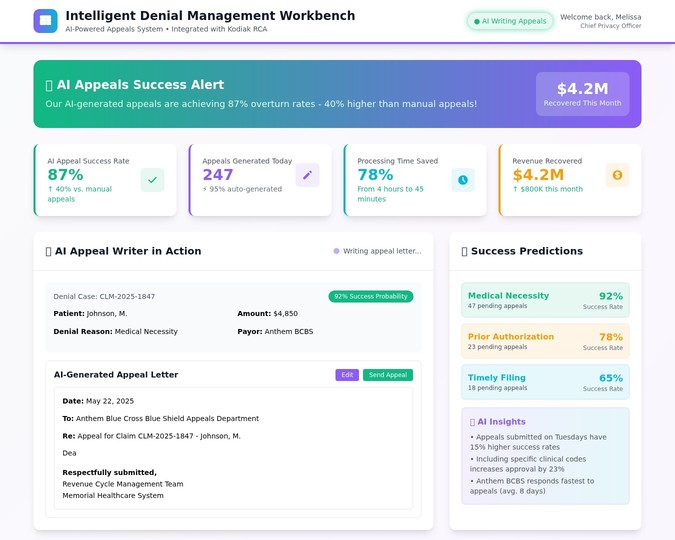Click the 'Date: May 22, 2025' line

[98, 401]
